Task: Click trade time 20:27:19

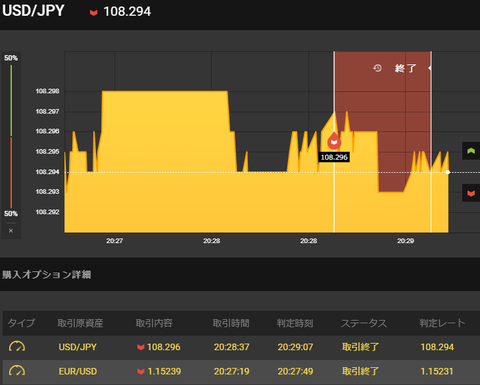Action: (x=232, y=371)
